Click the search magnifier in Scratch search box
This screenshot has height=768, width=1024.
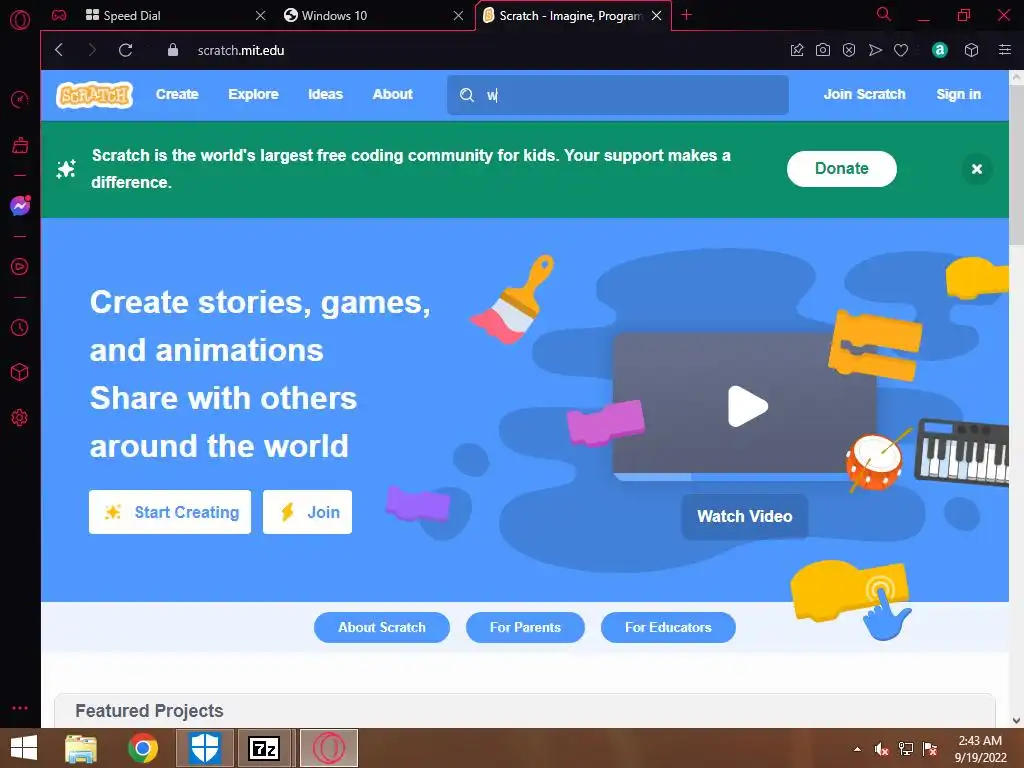(466, 95)
